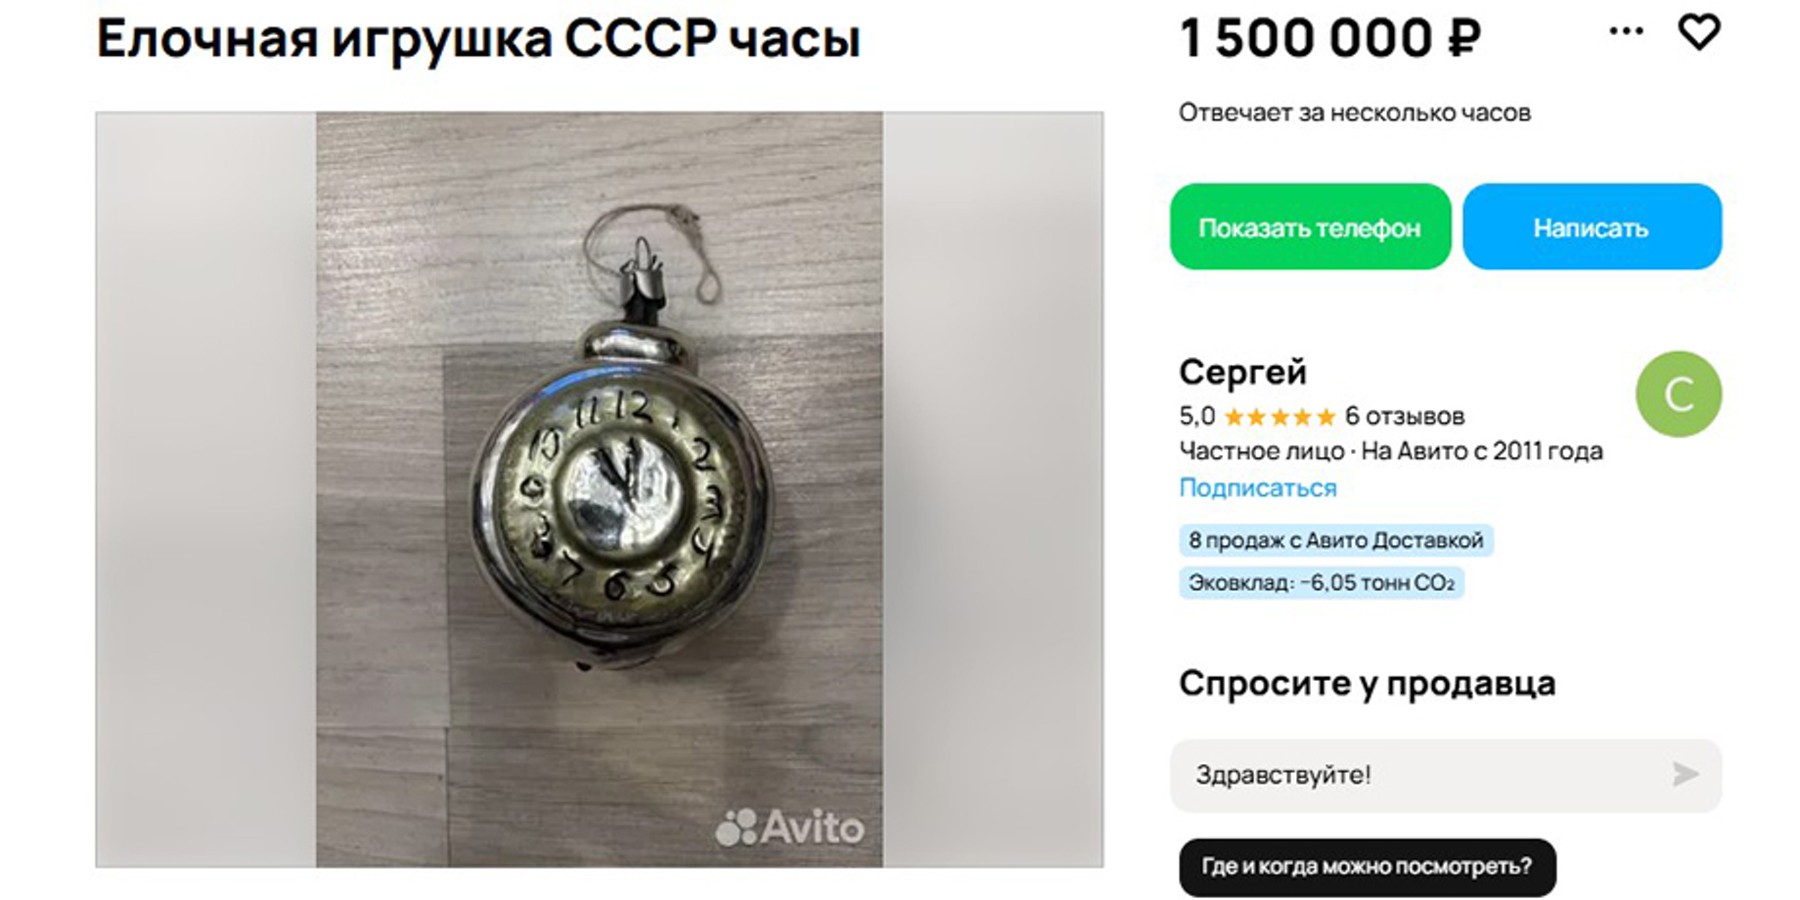Click the blurred left side of photo gallery
The image size is (1800, 900).
(x=206, y=489)
